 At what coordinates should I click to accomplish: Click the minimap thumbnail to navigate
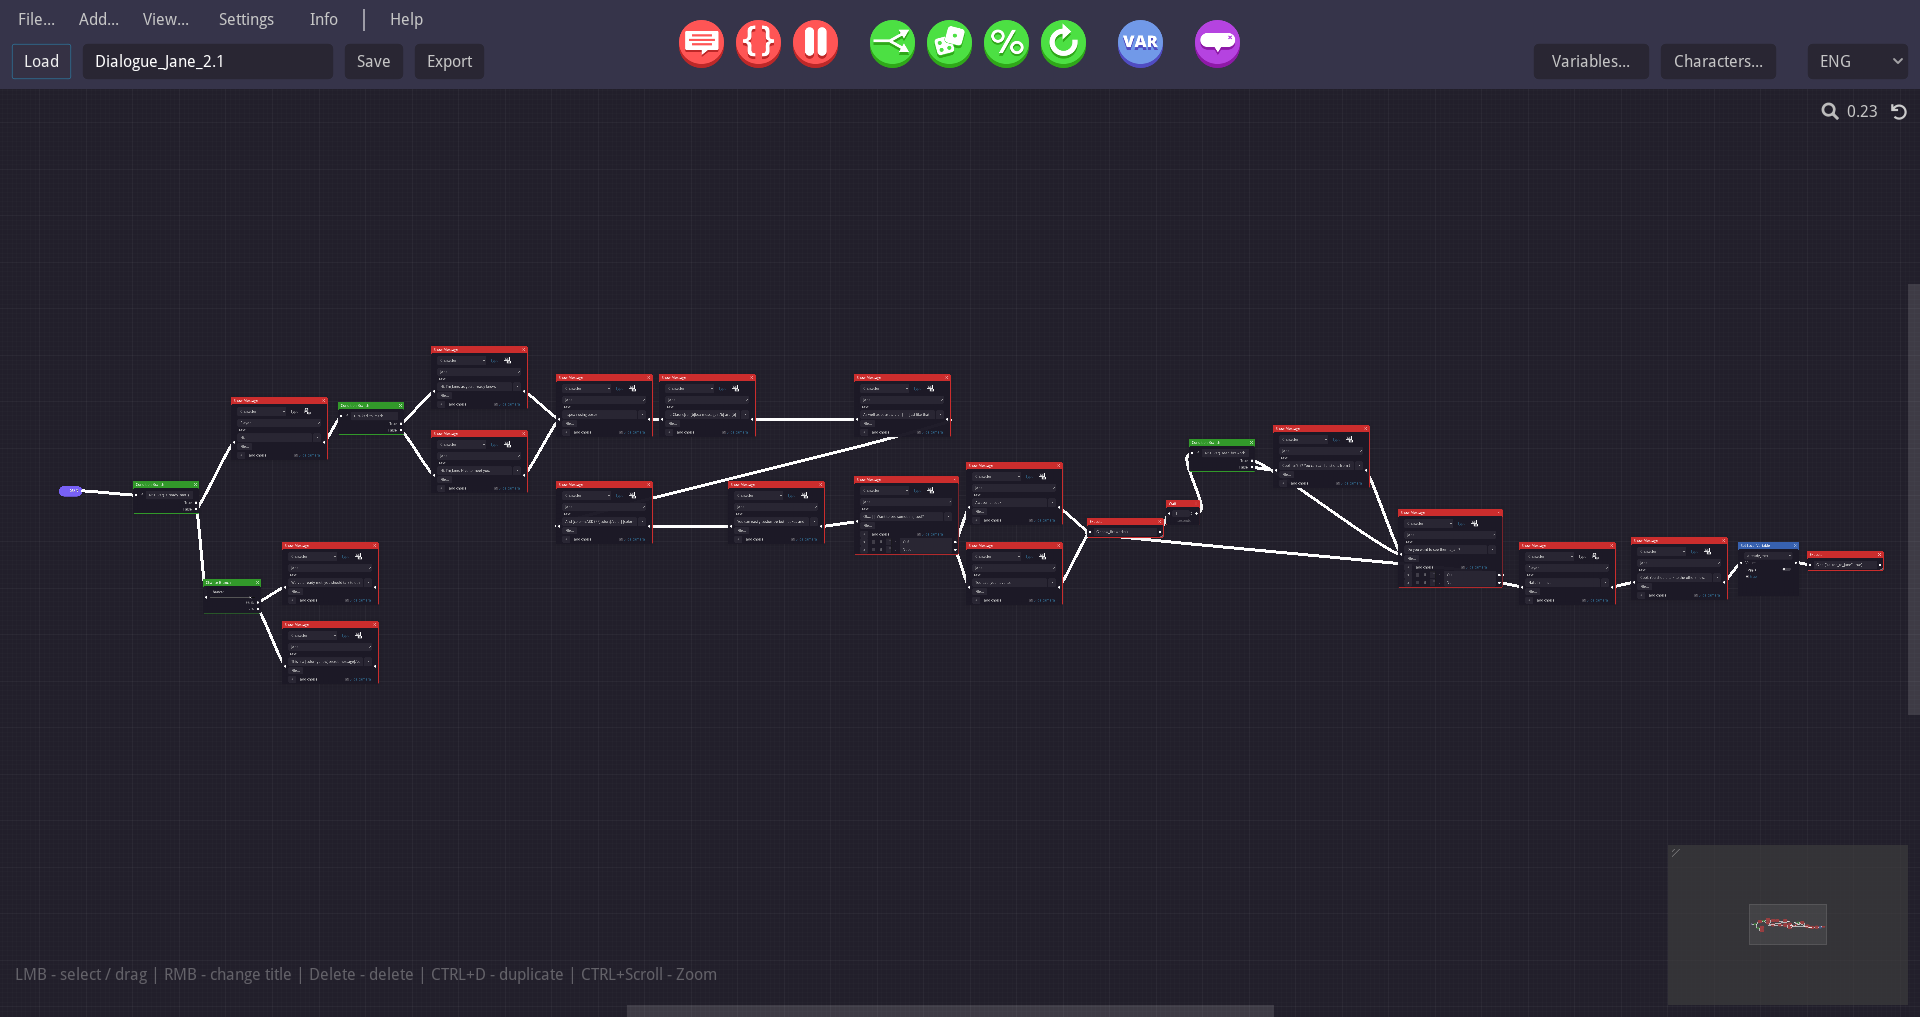(x=1788, y=924)
